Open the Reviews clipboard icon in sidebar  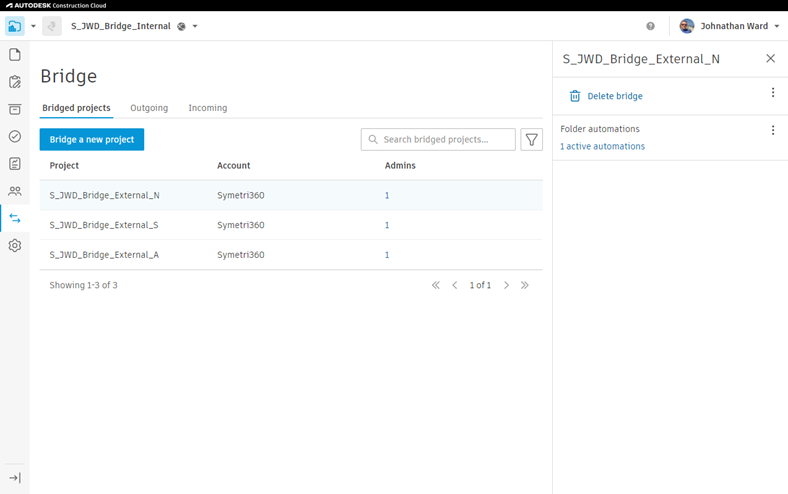[x=15, y=82]
